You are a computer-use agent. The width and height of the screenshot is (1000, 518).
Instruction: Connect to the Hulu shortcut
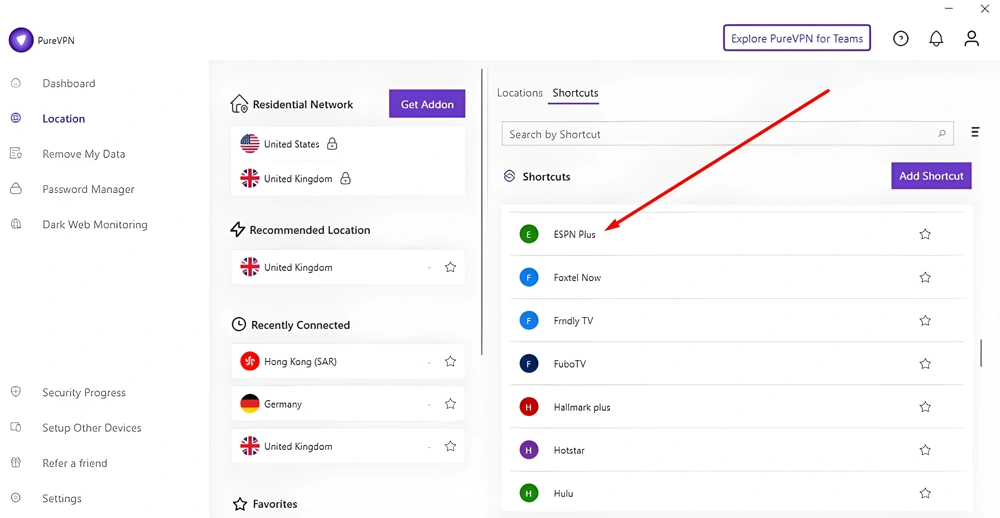click(x=736, y=493)
